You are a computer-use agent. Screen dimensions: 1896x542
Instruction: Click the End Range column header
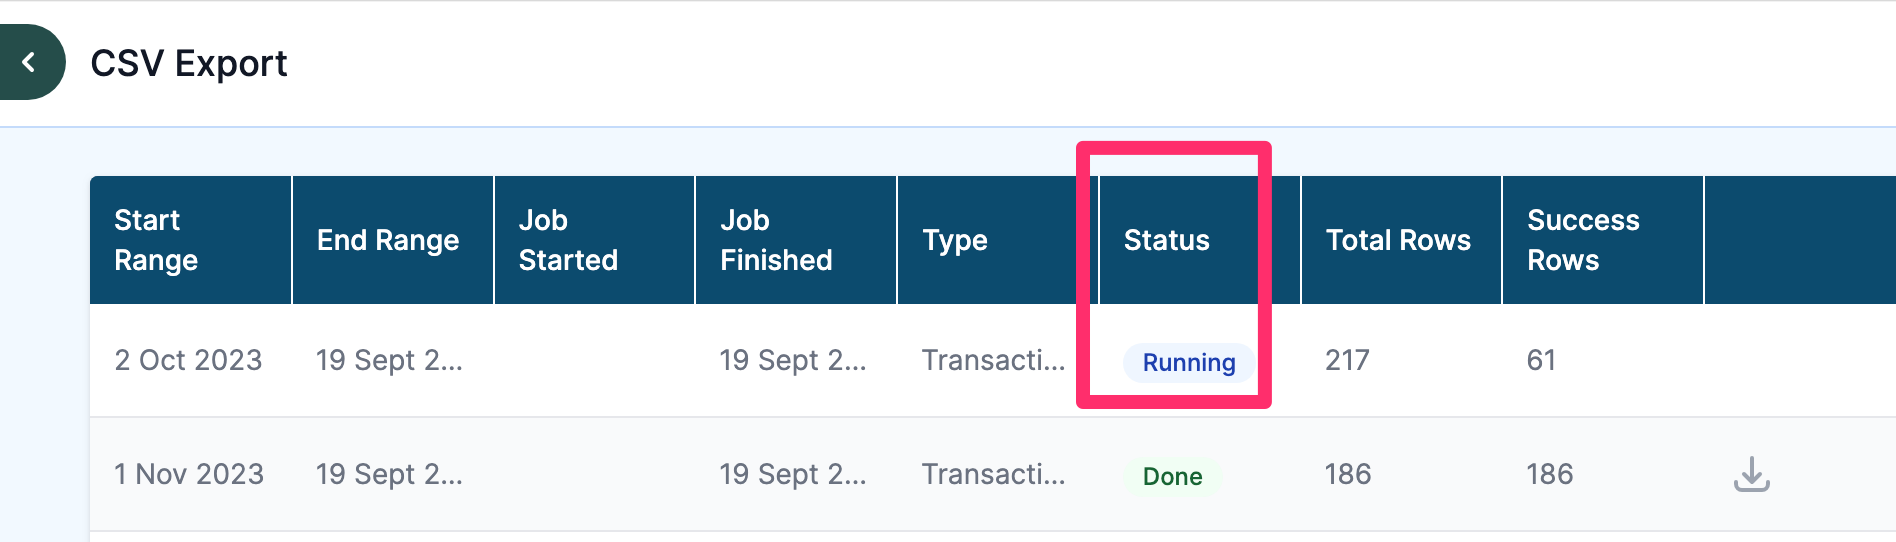click(x=388, y=240)
